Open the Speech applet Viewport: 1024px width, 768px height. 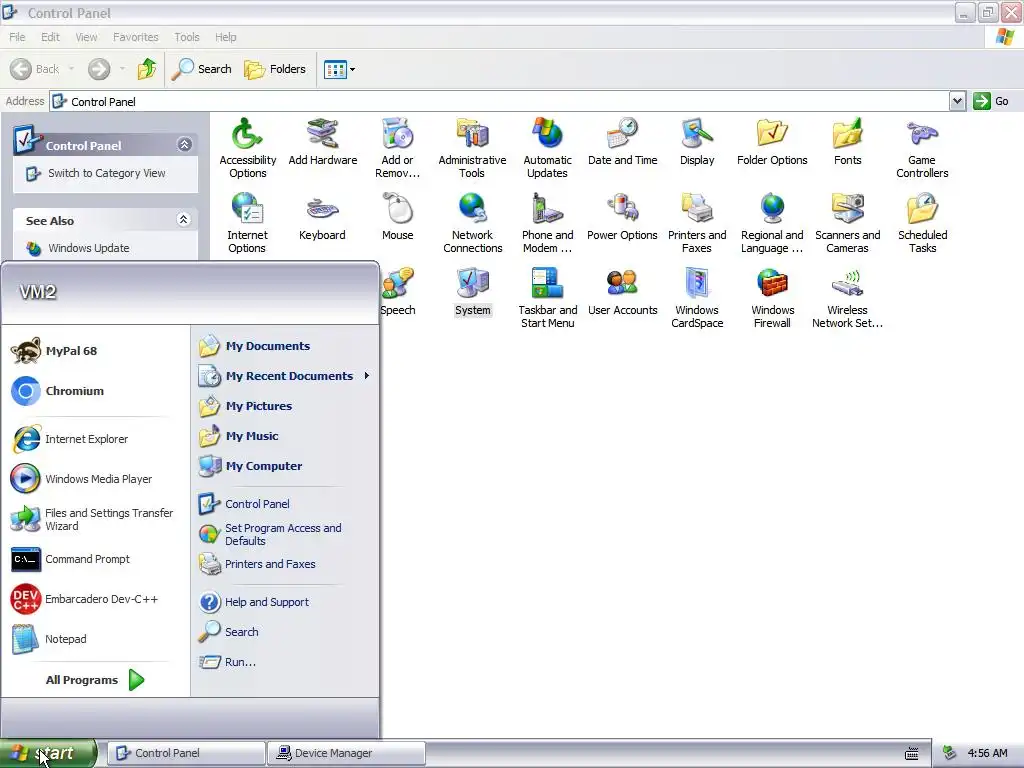[x=397, y=292]
